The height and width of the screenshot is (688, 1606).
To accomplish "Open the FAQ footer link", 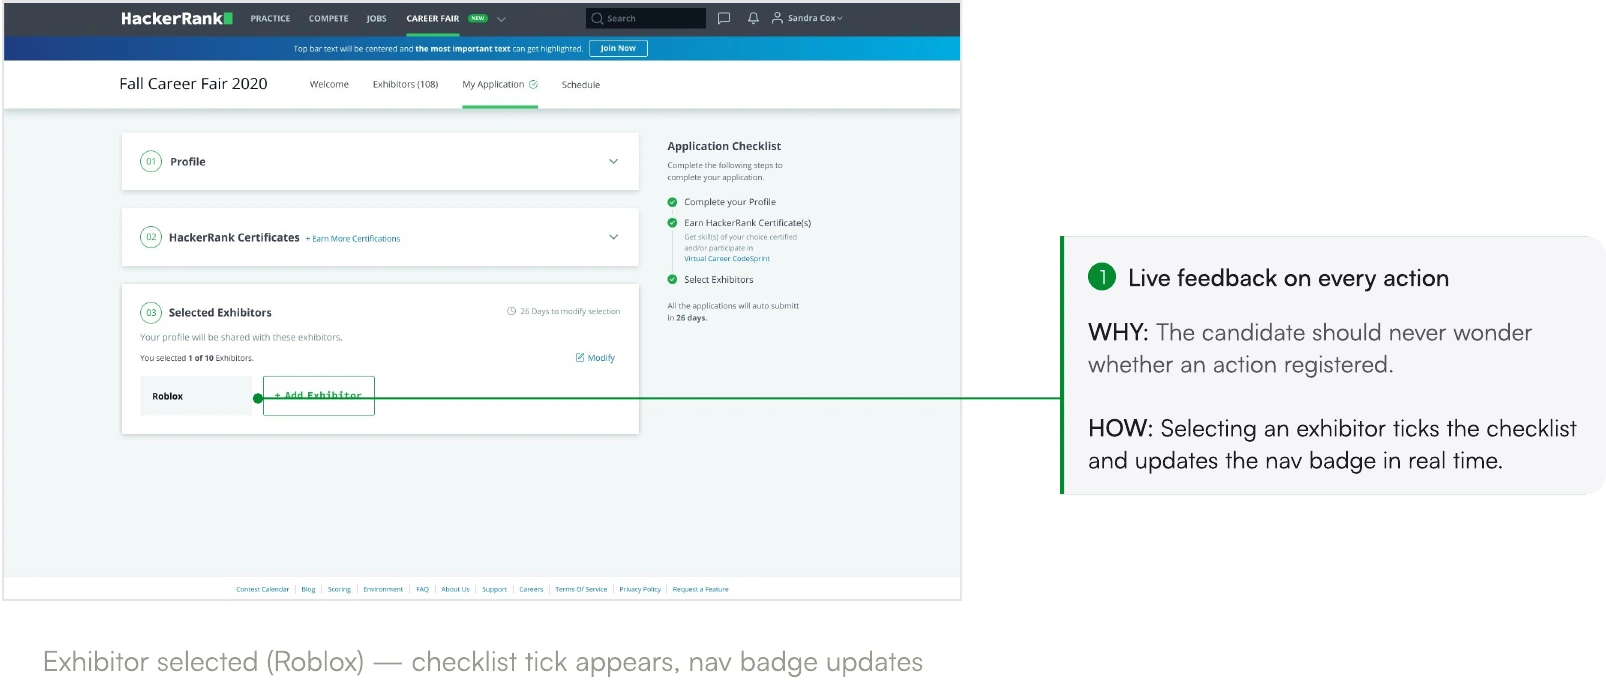I will 422,589.
